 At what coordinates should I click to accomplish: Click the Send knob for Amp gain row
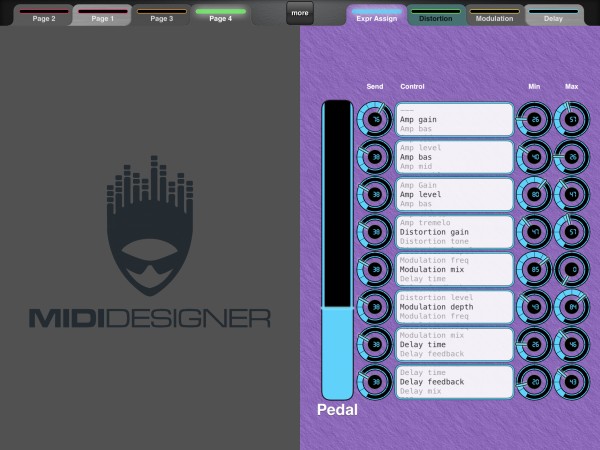click(375, 119)
